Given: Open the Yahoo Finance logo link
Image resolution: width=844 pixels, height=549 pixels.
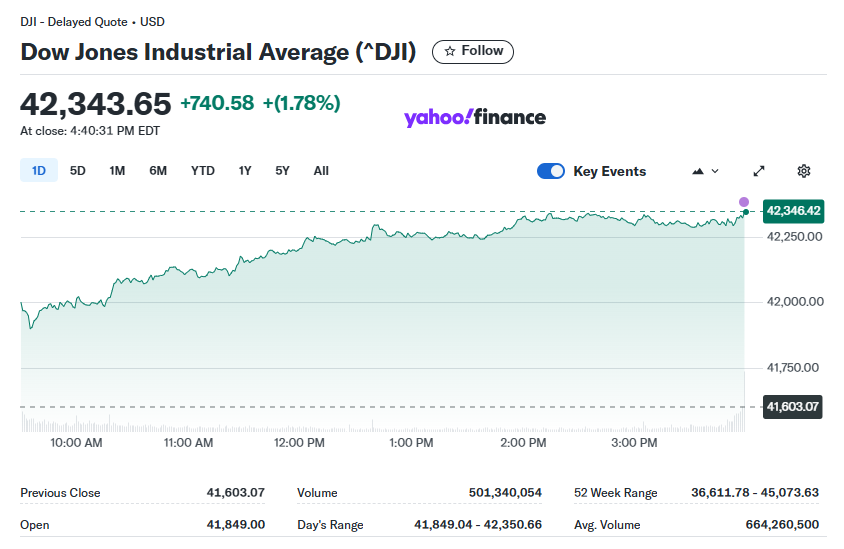Looking at the screenshot, I should pos(475,118).
